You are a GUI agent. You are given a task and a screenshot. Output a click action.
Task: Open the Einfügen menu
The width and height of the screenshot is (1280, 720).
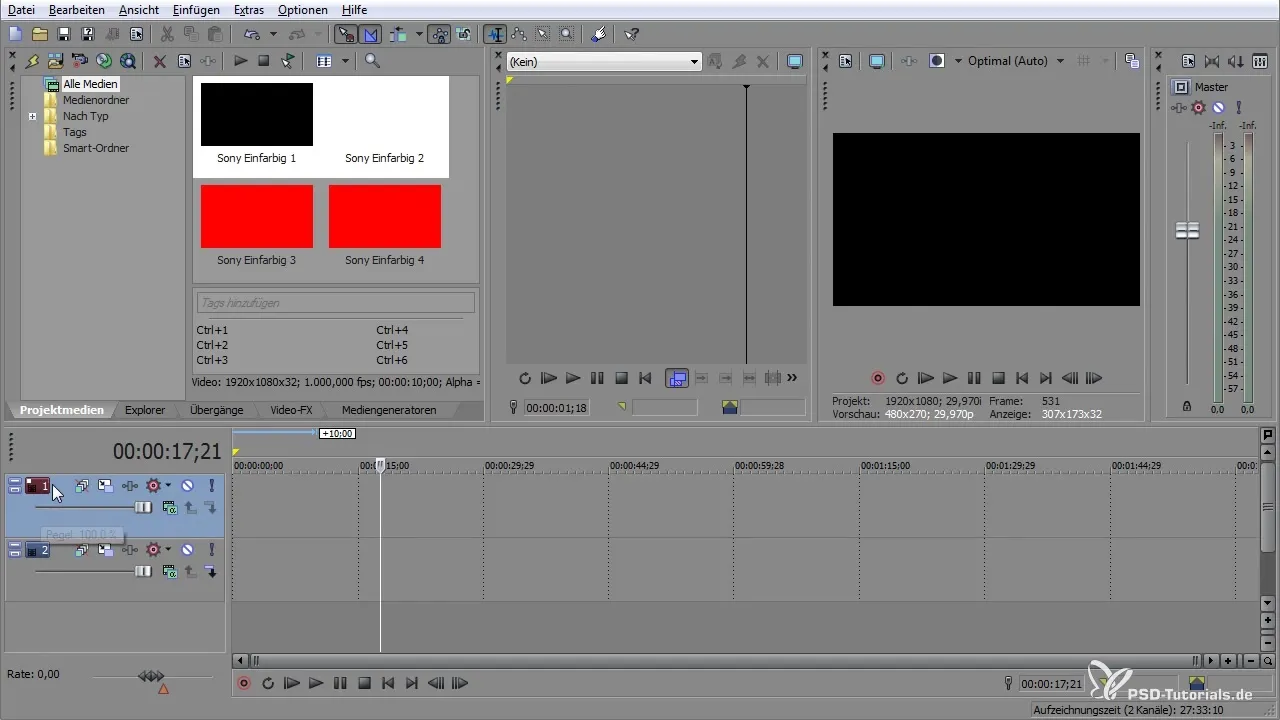coord(196,10)
